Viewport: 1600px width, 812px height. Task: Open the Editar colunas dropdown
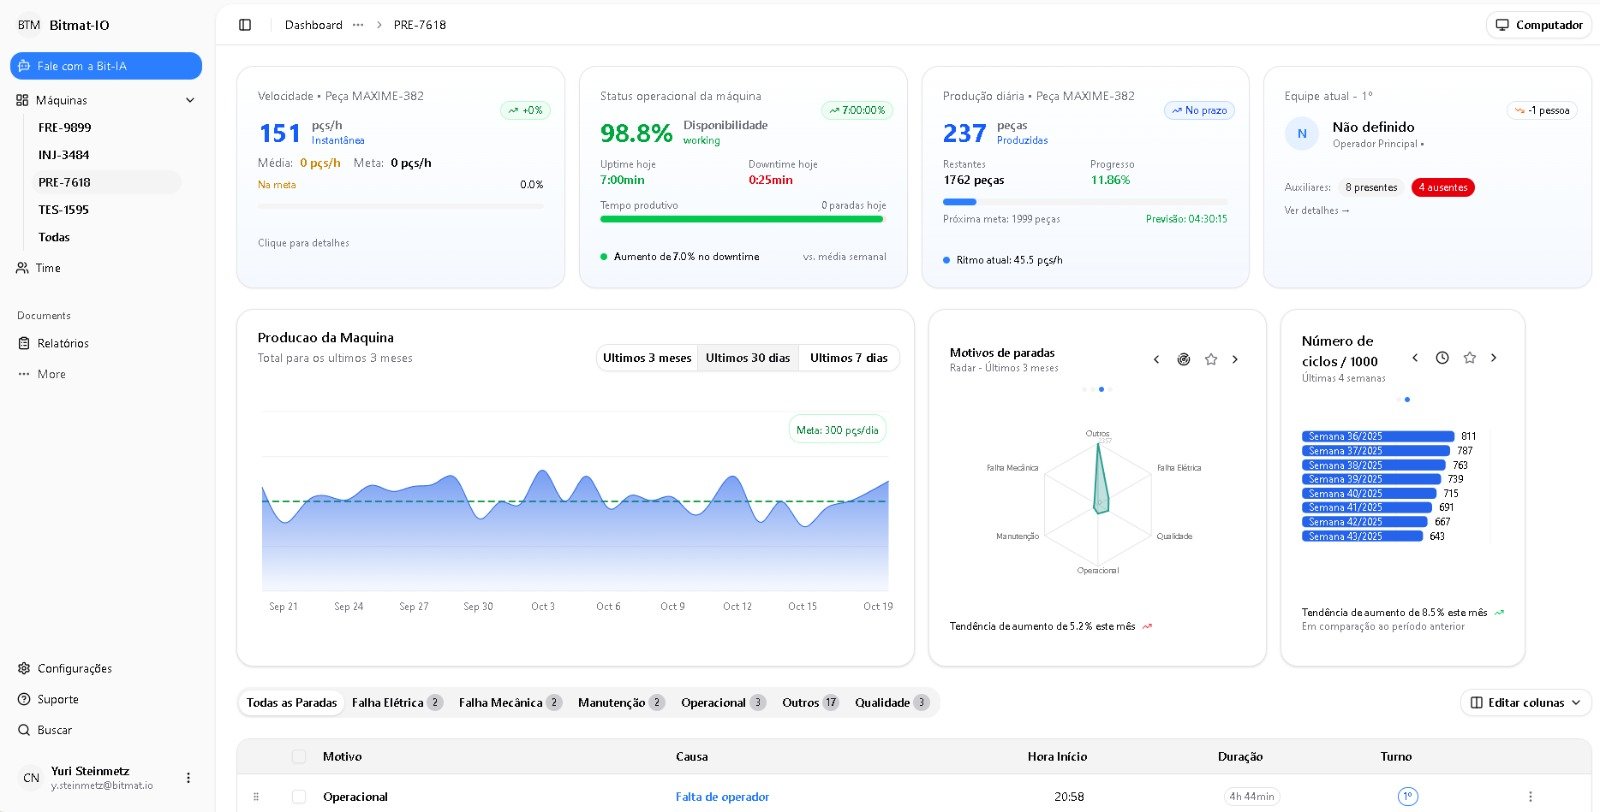tap(1525, 703)
